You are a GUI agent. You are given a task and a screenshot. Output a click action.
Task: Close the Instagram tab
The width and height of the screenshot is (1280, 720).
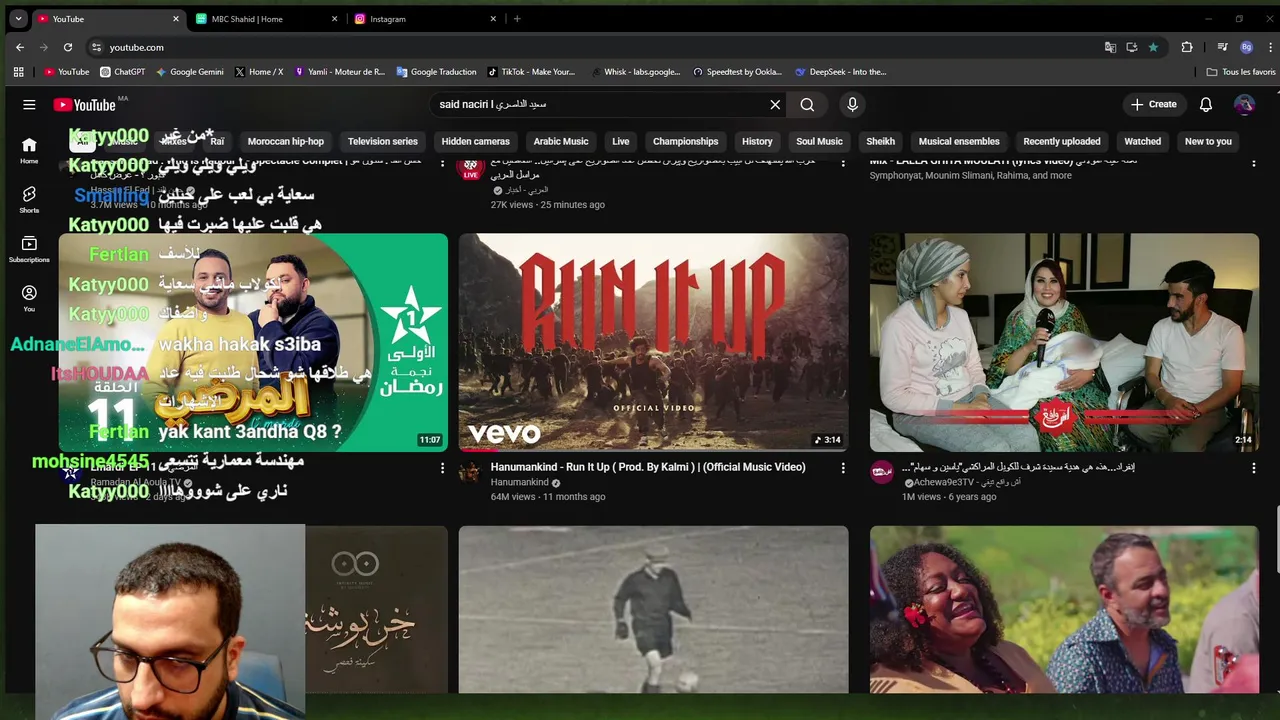point(493,19)
